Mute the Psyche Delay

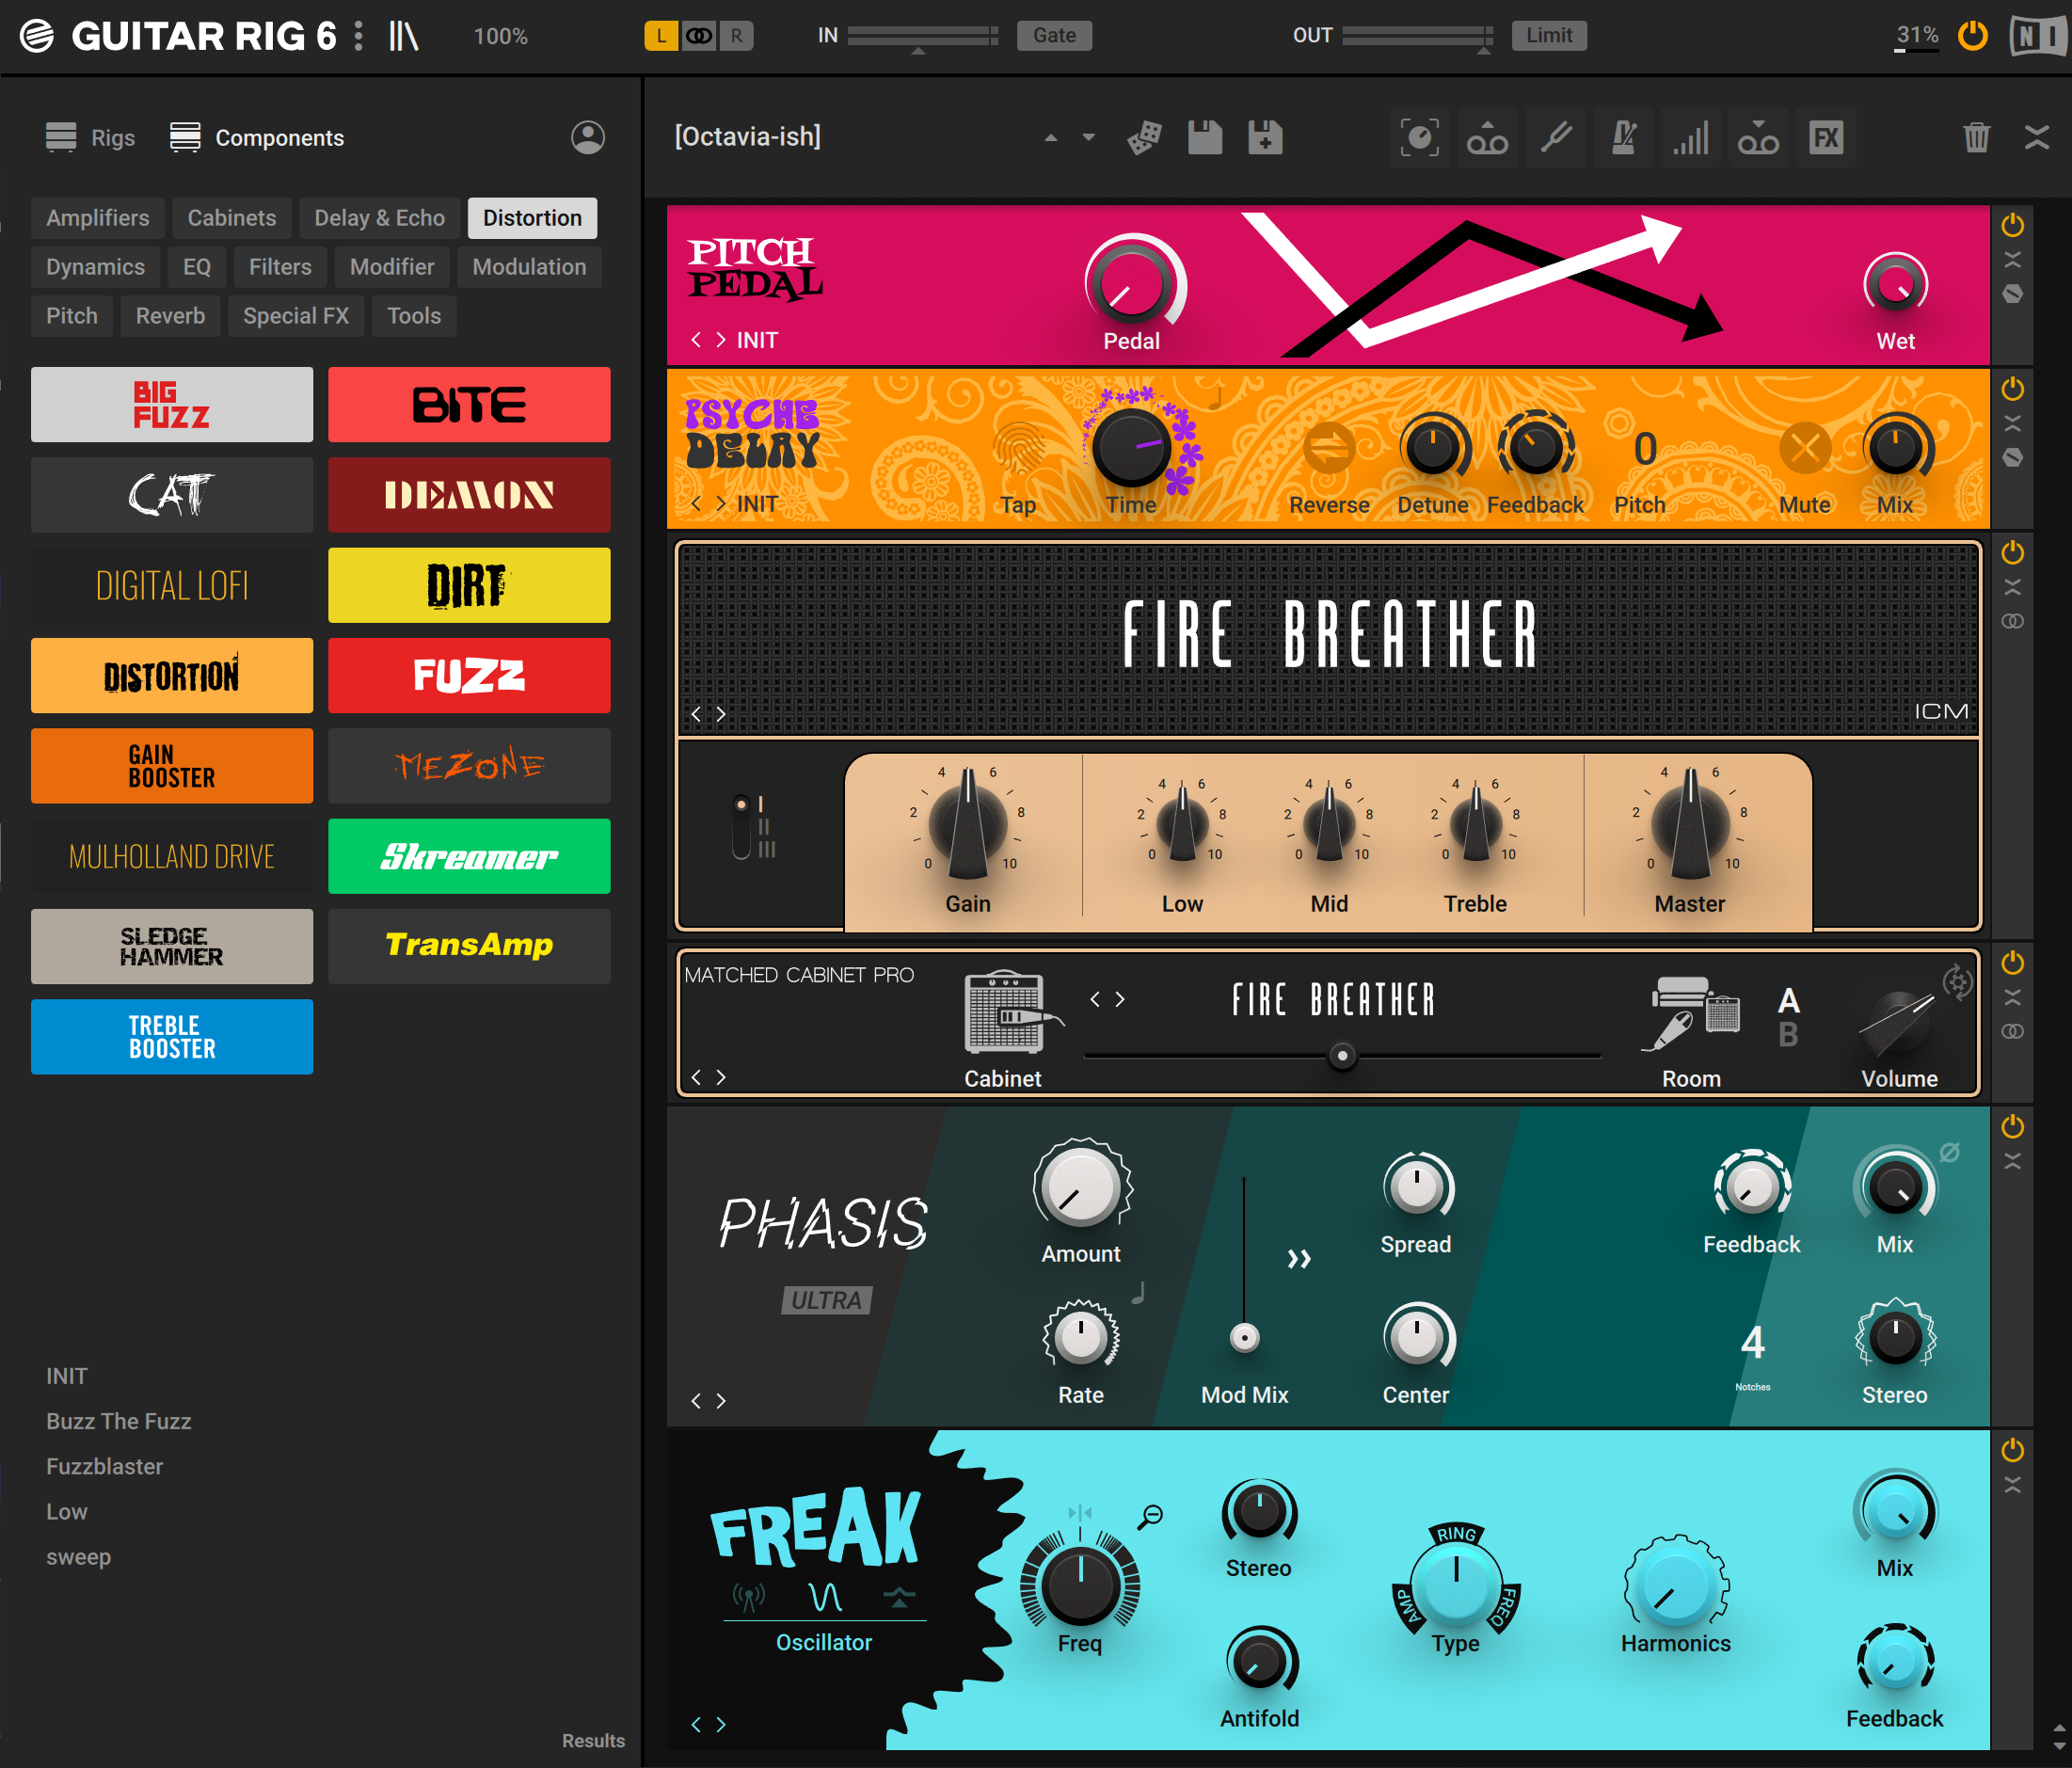[x=1803, y=449]
